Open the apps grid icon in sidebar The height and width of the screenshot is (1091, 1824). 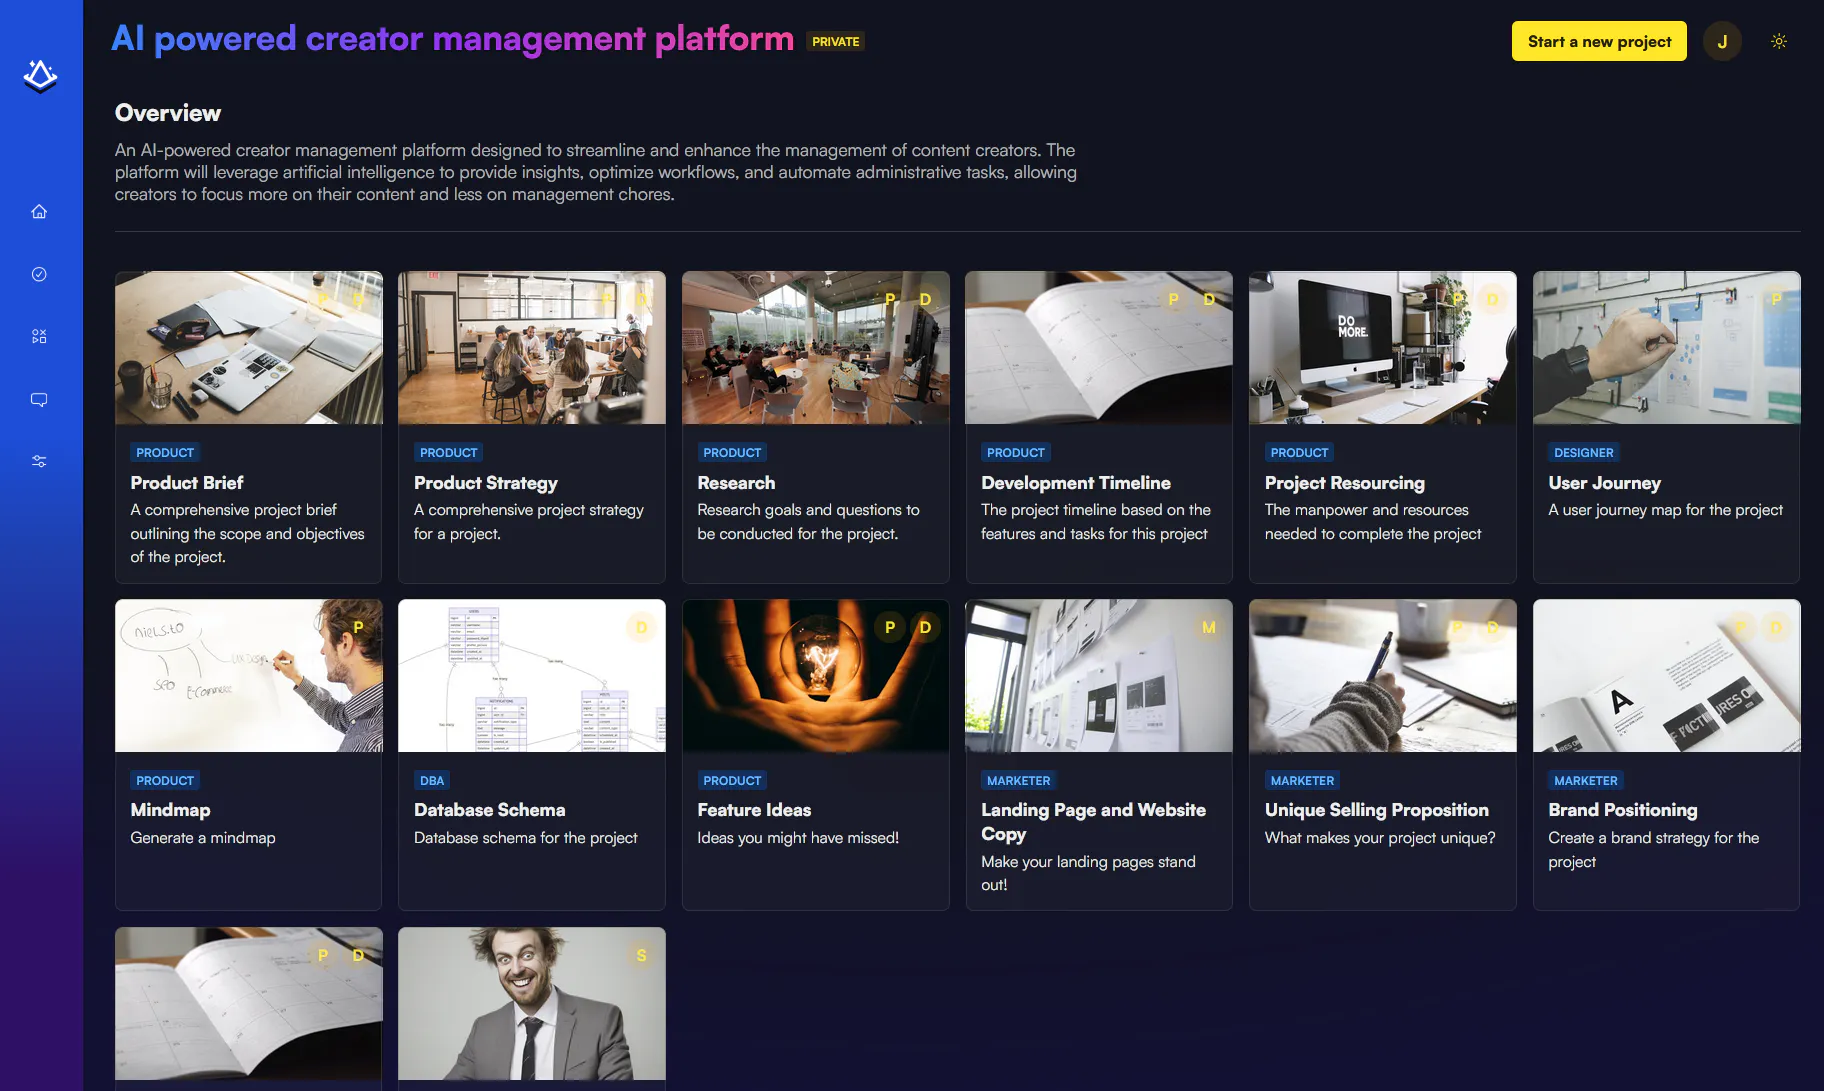pyautogui.click(x=39, y=336)
